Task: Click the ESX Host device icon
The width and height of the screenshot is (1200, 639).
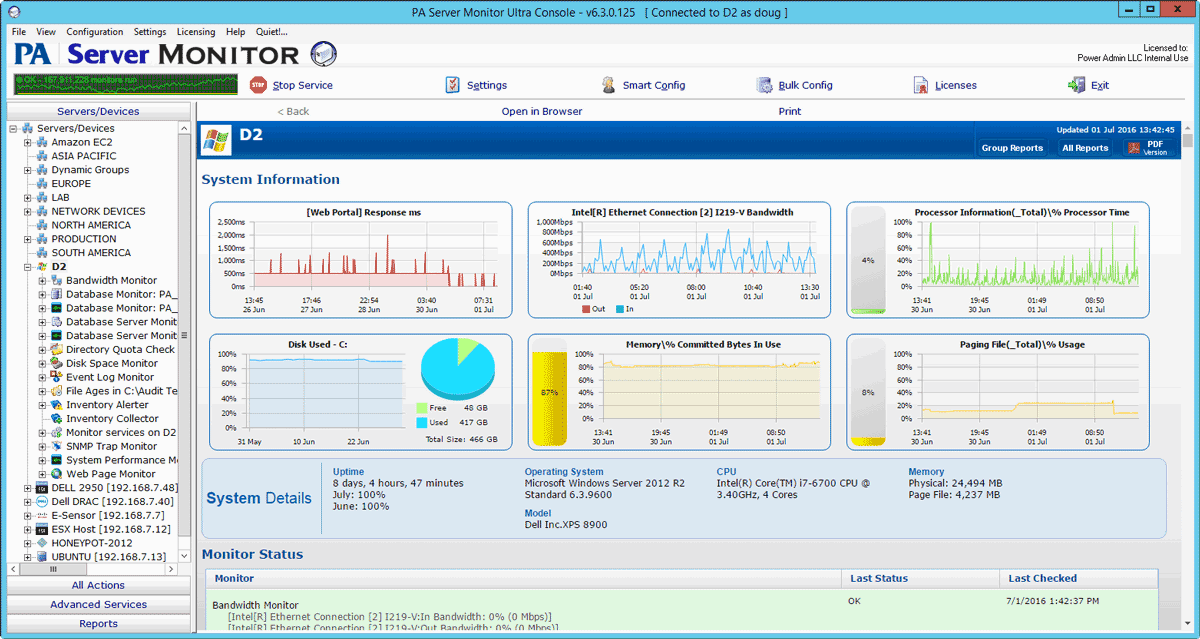Action: pyautogui.click(x=42, y=529)
